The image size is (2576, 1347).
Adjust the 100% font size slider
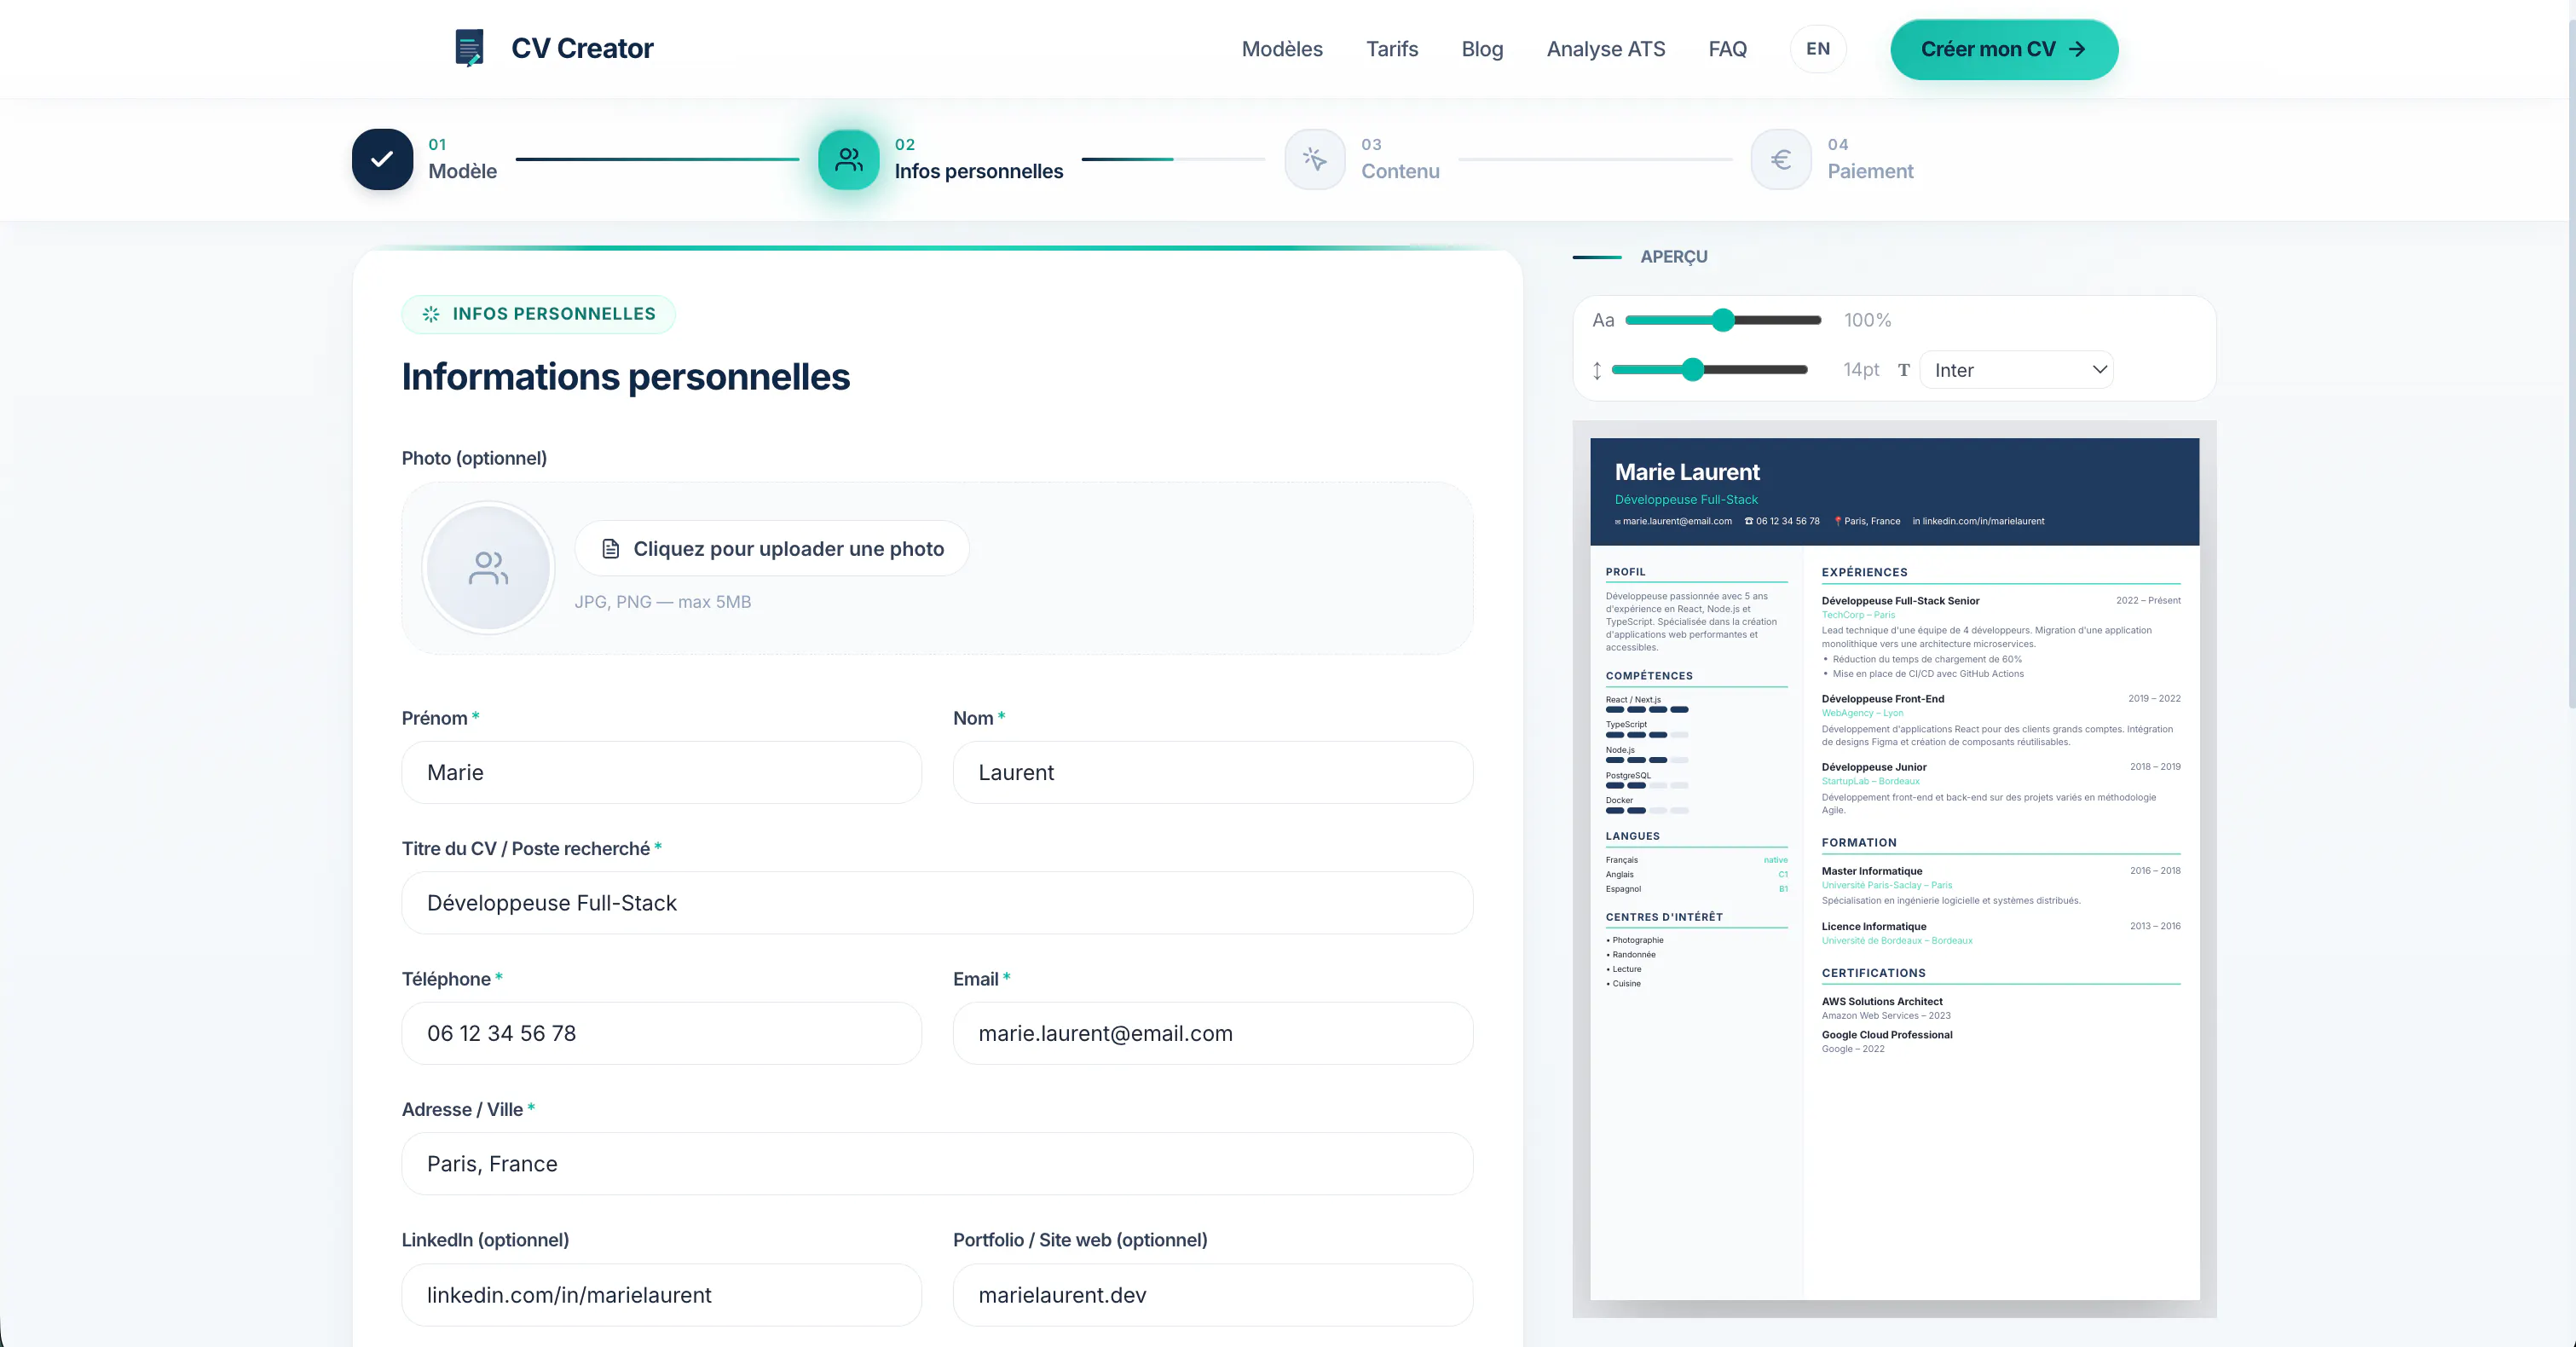tap(1723, 320)
